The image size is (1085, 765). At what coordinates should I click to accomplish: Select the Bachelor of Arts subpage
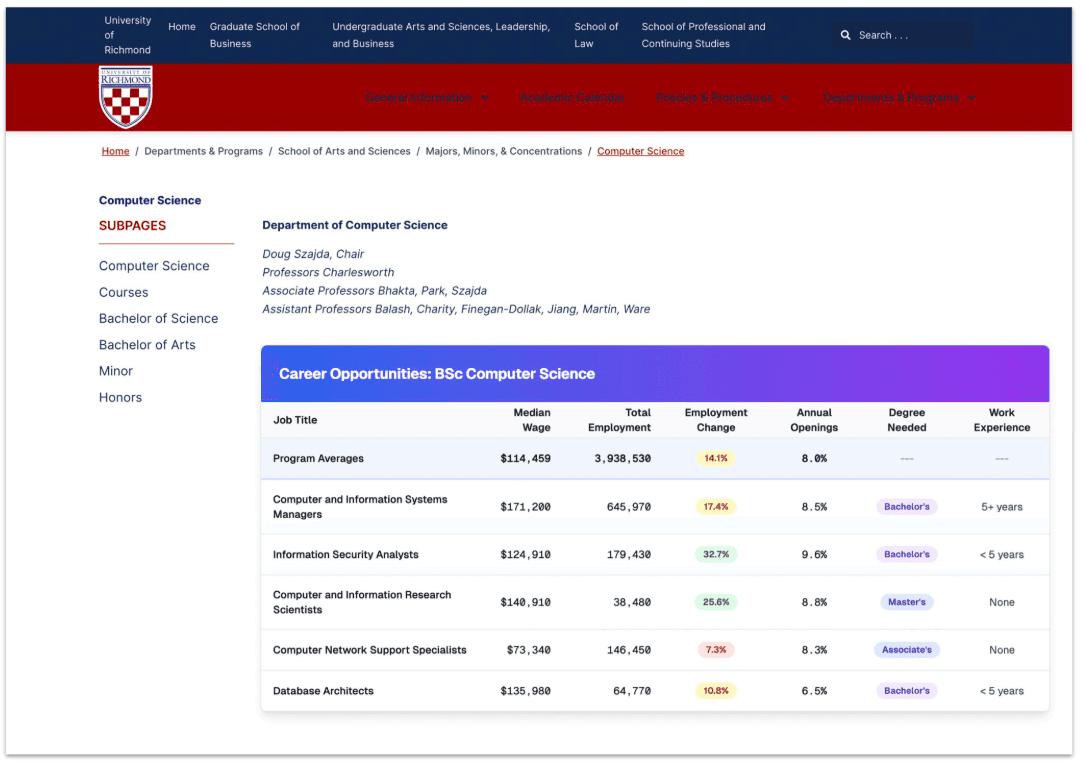click(147, 344)
